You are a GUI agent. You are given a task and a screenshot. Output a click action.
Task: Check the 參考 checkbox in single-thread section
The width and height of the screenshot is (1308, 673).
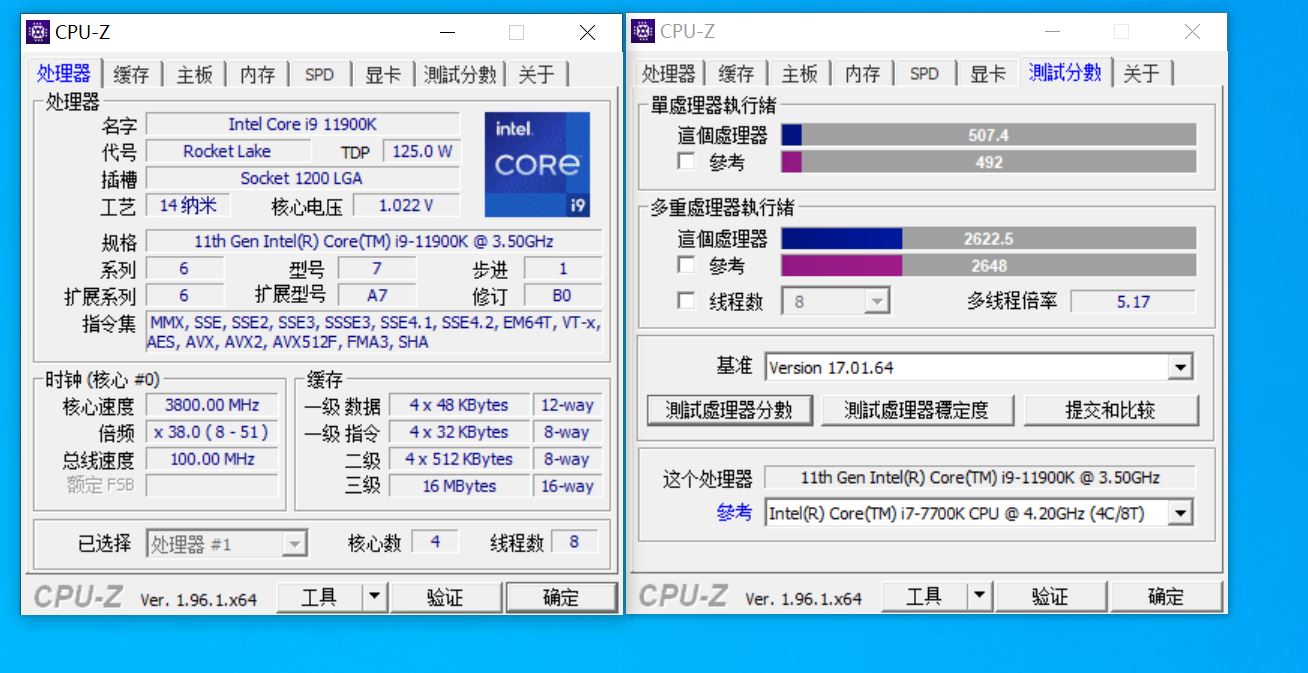pyautogui.click(x=686, y=162)
